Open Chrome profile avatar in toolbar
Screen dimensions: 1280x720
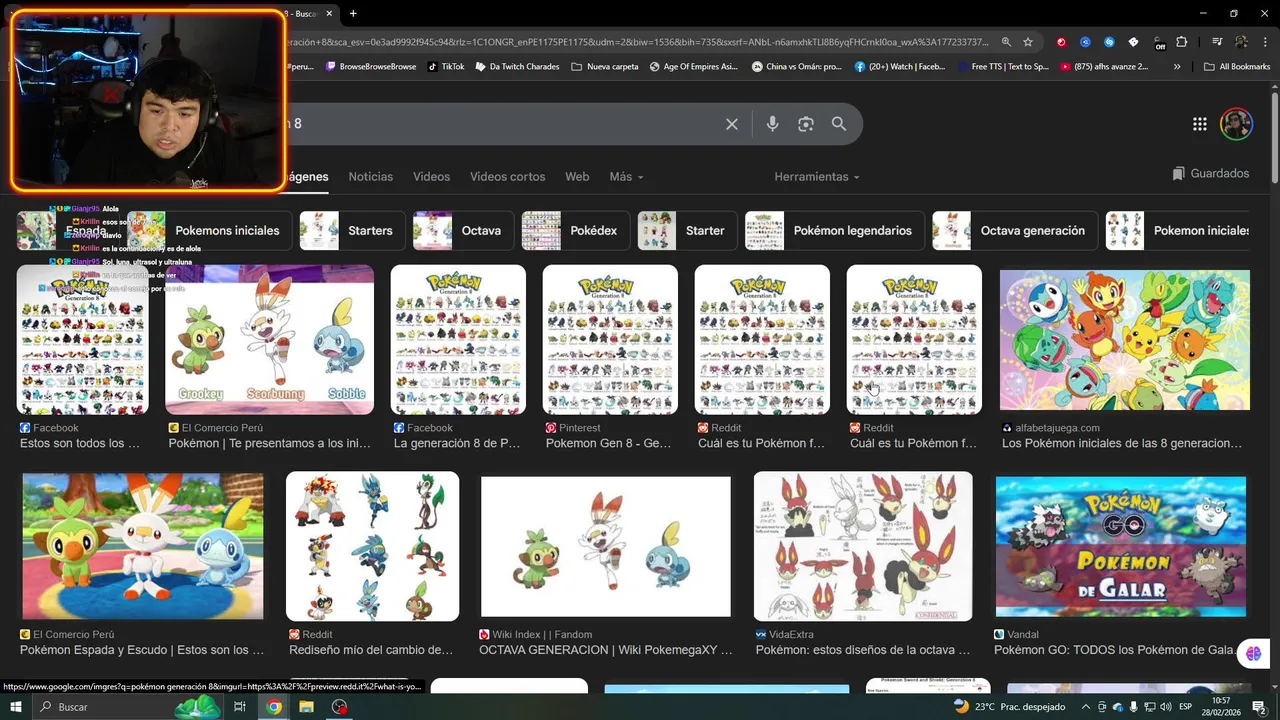(1241, 42)
